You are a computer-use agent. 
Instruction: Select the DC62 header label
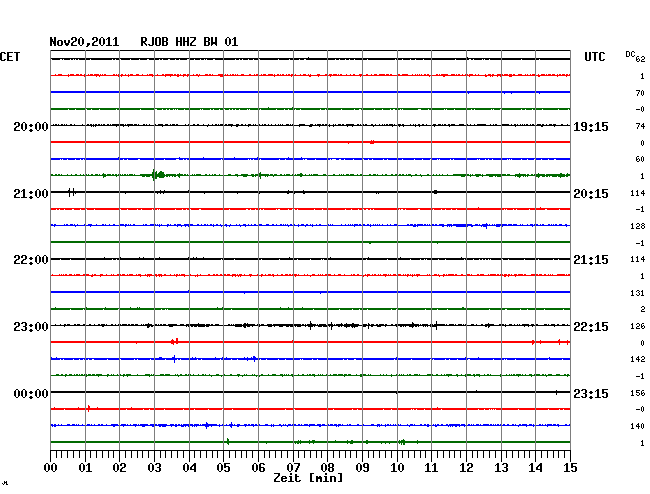click(x=635, y=56)
